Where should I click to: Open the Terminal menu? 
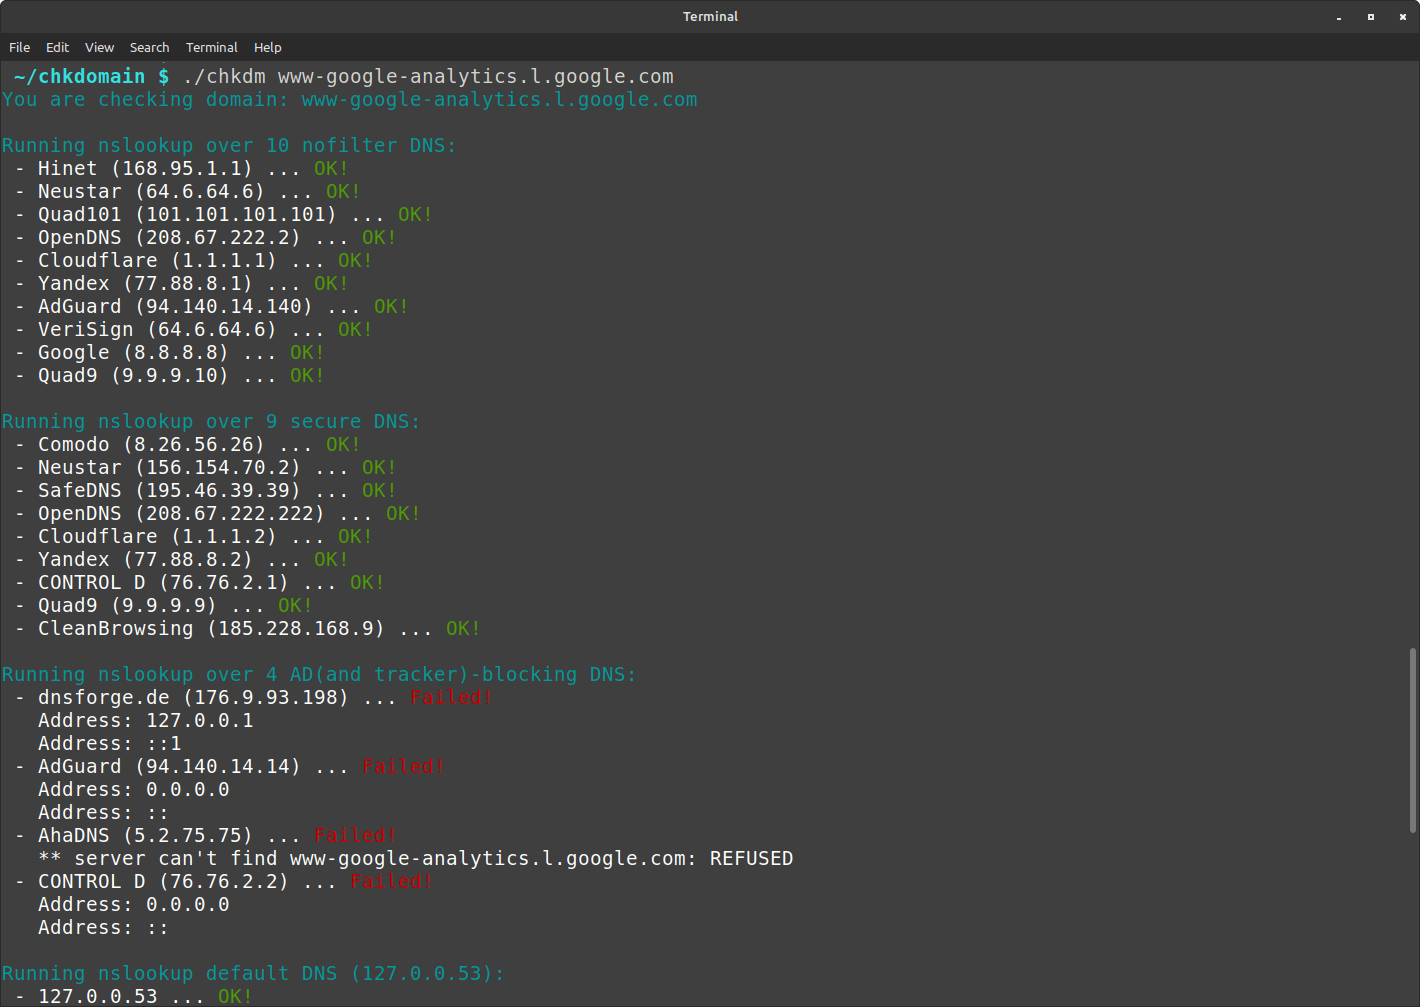click(x=211, y=47)
